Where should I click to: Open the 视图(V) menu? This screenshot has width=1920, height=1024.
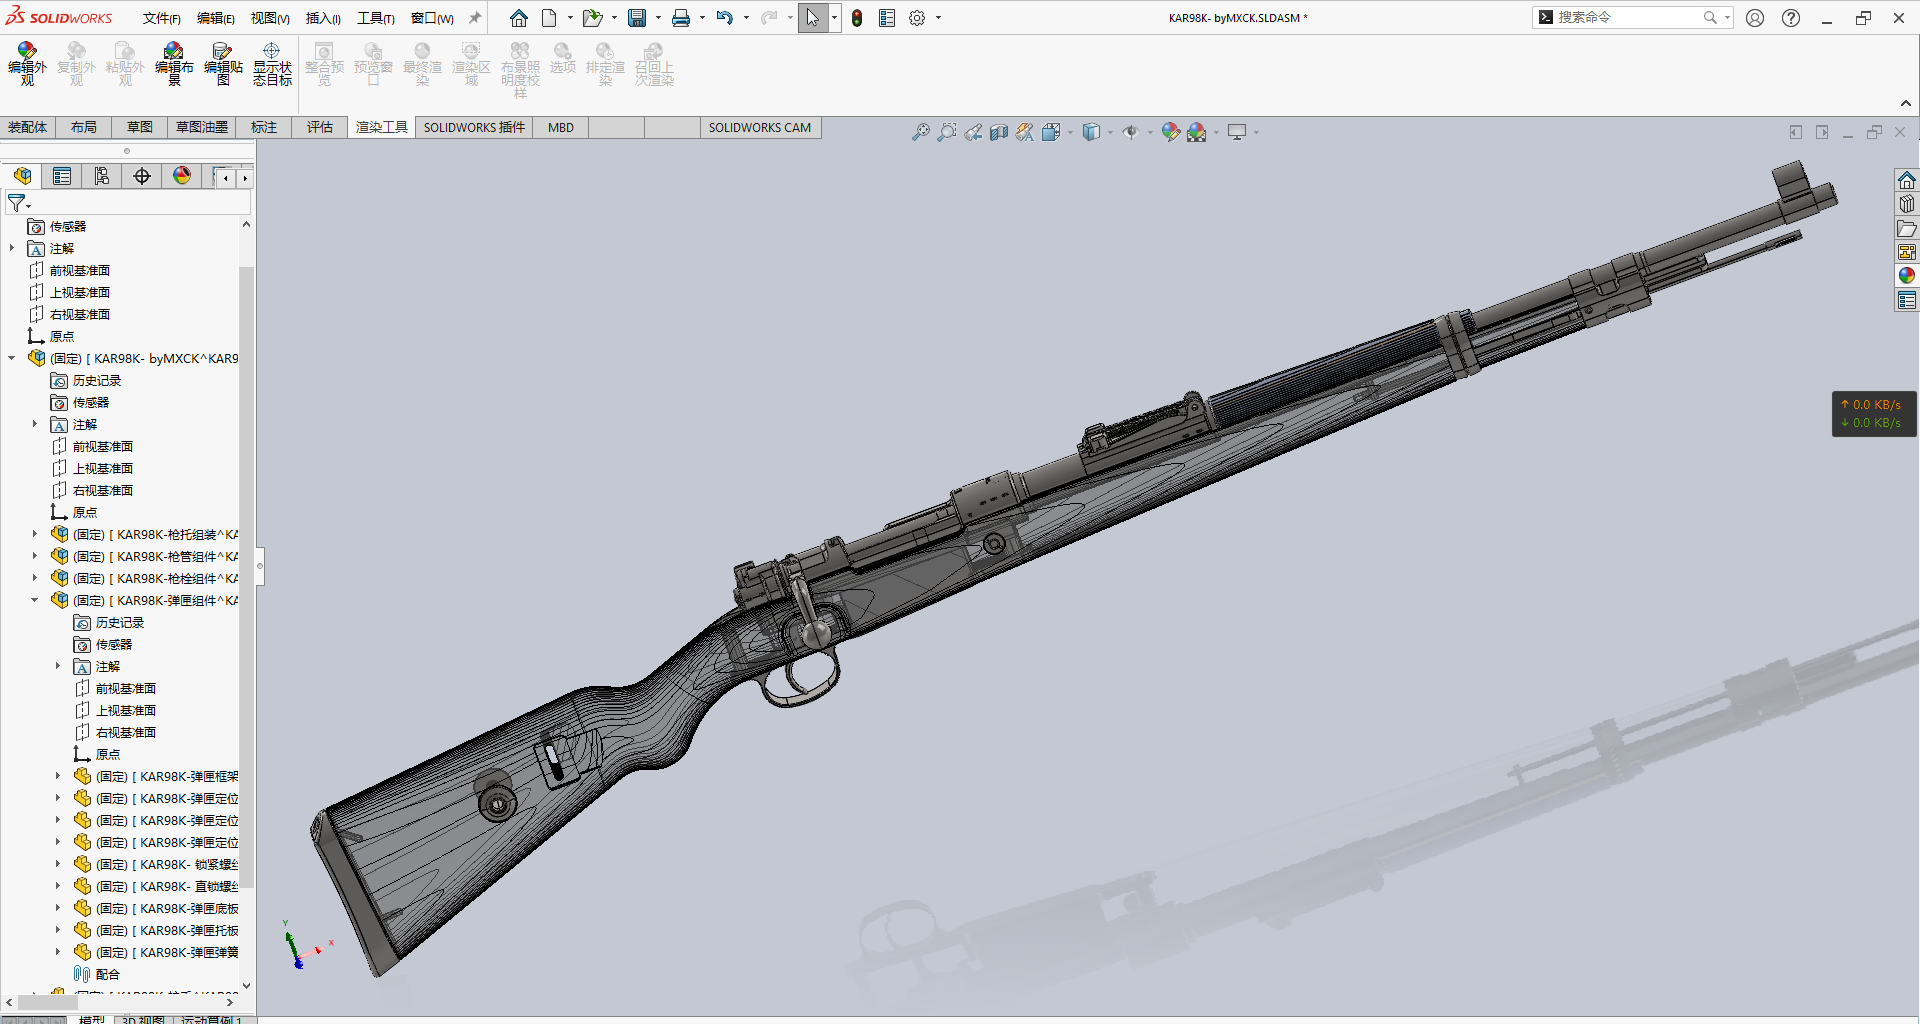point(270,18)
